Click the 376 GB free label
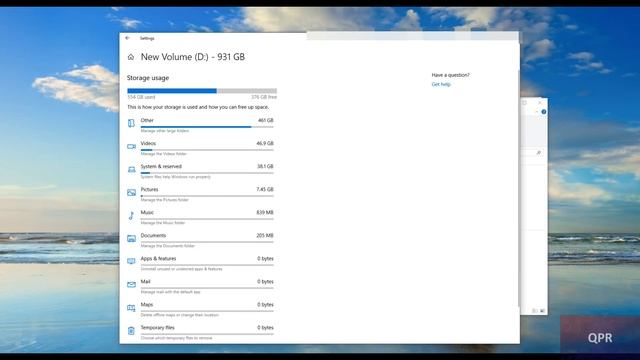640x360 pixels. pos(264,97)
